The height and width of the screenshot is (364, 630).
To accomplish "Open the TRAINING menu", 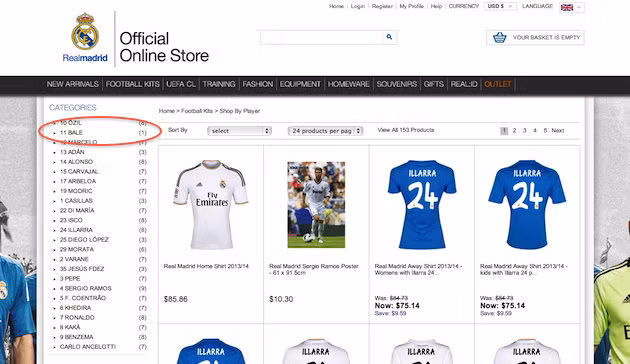I will pyautogui.click(x=219, y=84).
